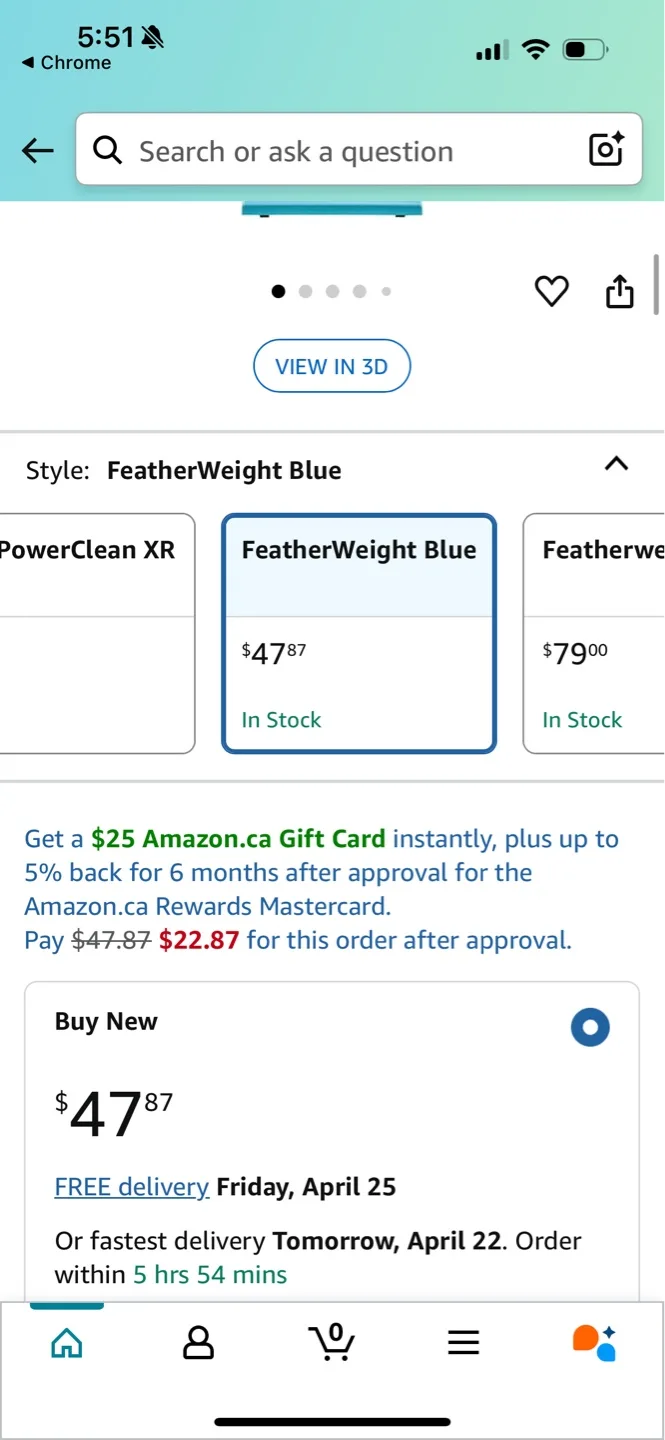Image resolution: width=665 pixels, height=1440 pixels.
Task: Go to Home with the house icon
Action: [66, 1344]
